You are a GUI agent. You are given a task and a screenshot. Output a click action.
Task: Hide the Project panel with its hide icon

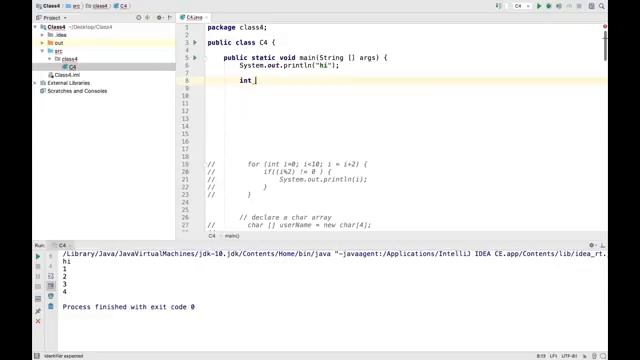pos(170,18)
